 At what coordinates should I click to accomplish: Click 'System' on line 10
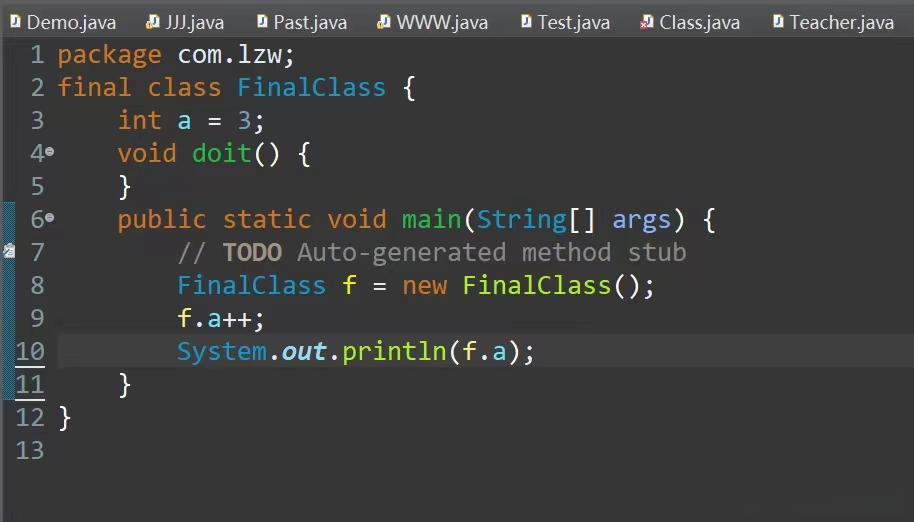pos(222,352)
